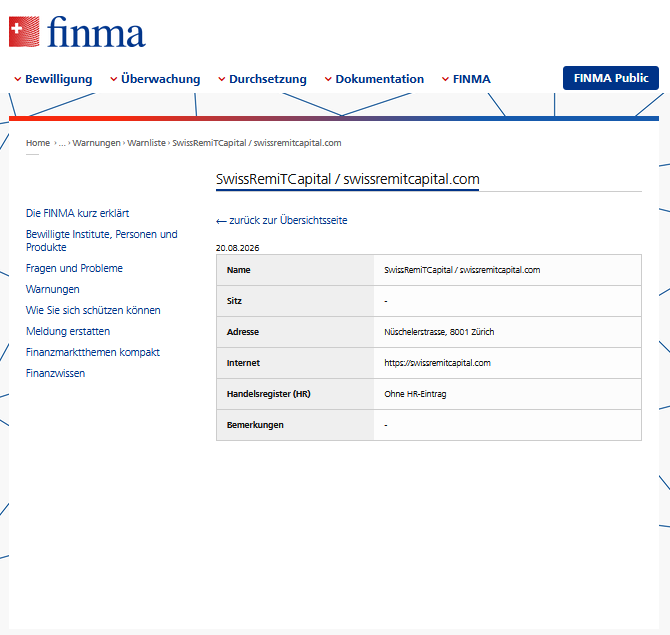Open Die FINMA kurz erklärt sidebar link
670x635 pixels.
click(x=77, y=213)
